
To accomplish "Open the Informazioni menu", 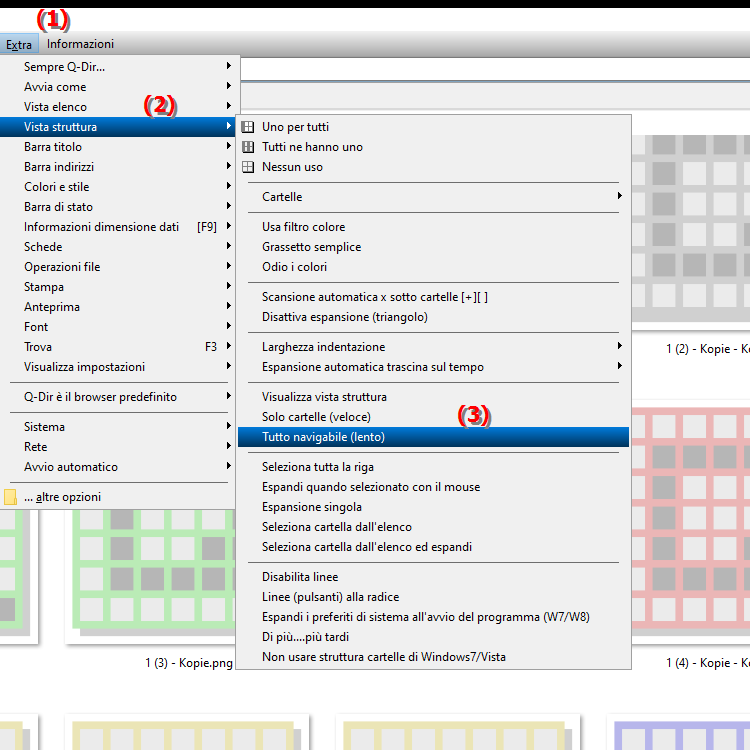I will (80, 44).
